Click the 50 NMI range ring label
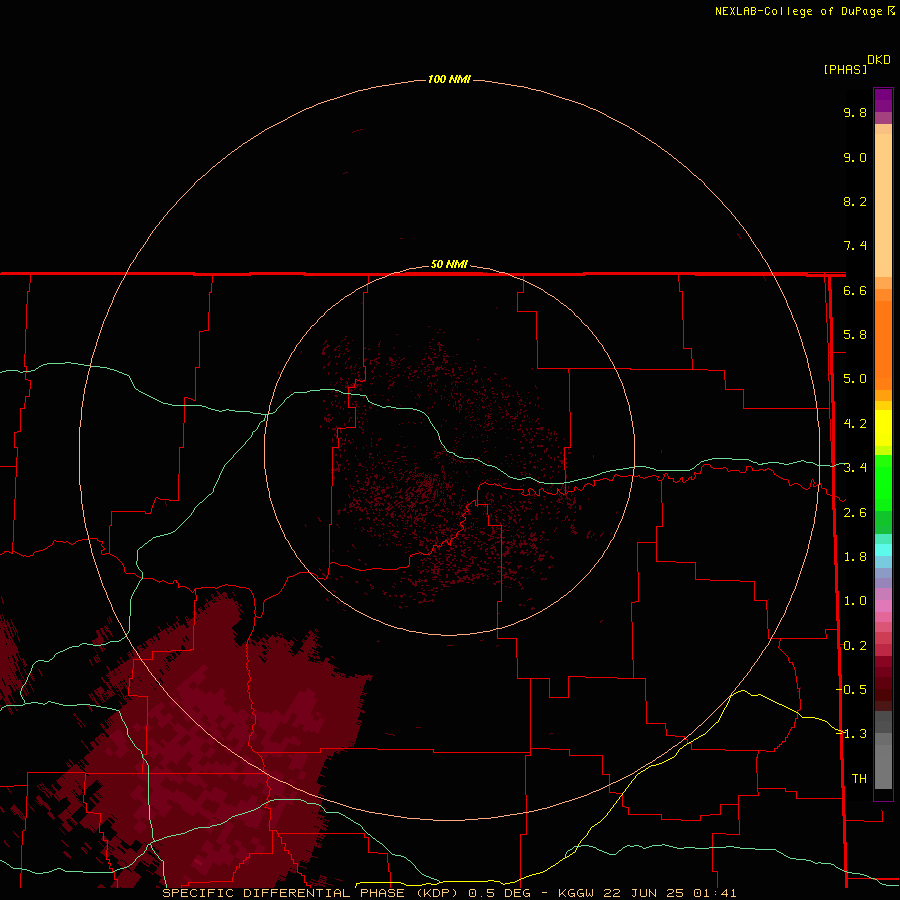This screenshot has height=900, width=900. pos(449,265)
